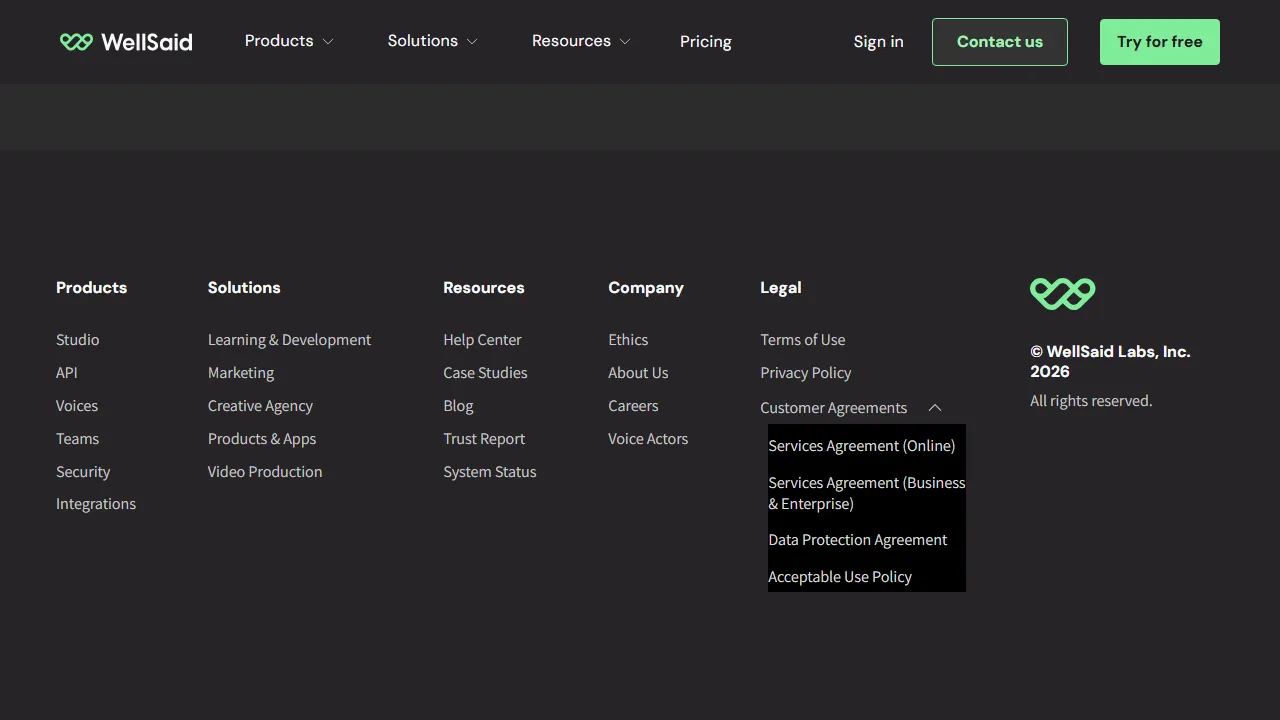
Task: Open the Integrations footer link
Action: 96,504
